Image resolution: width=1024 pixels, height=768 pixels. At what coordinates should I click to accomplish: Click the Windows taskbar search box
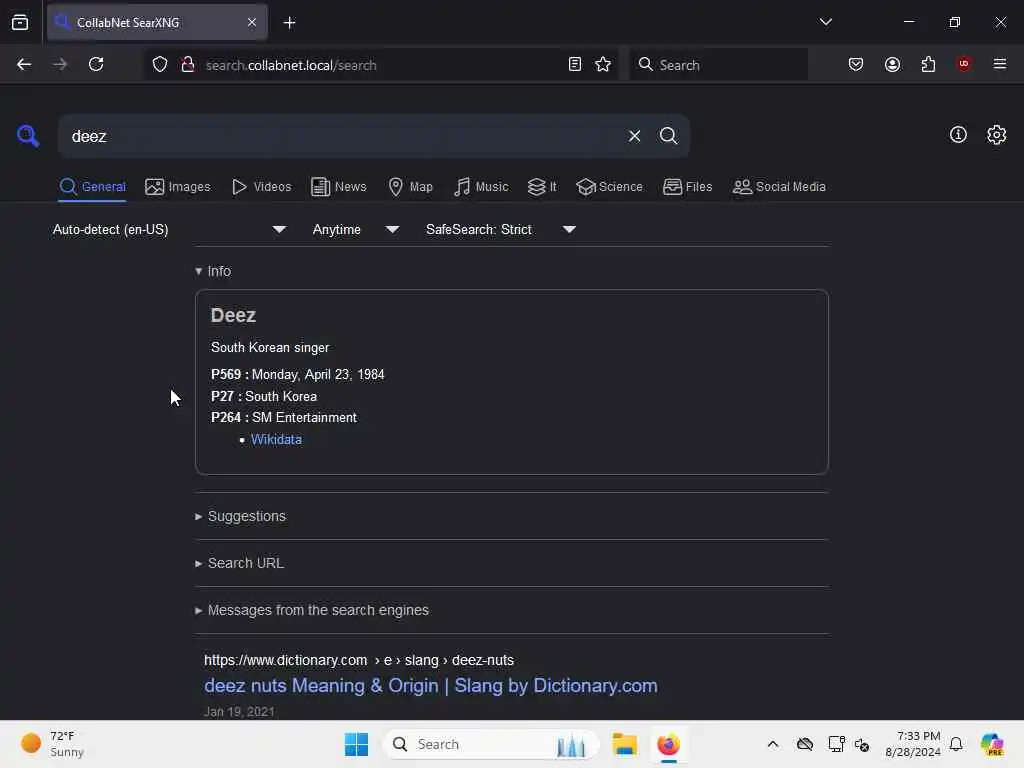click(491, 744)
